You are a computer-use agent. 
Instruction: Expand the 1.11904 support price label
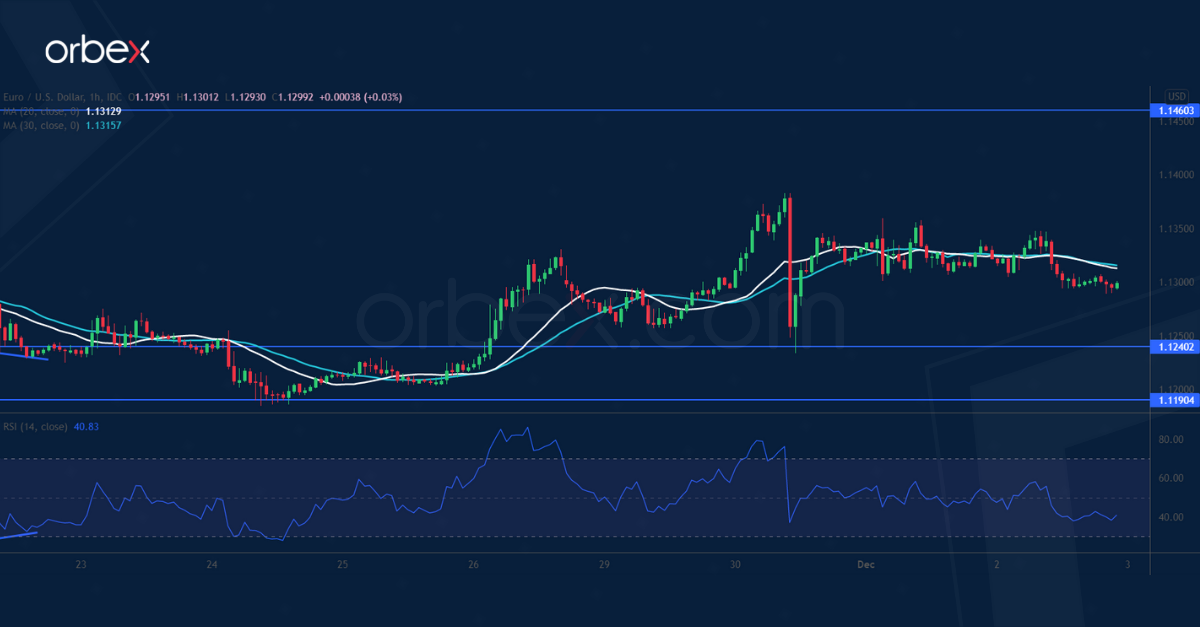point(1175,399)
